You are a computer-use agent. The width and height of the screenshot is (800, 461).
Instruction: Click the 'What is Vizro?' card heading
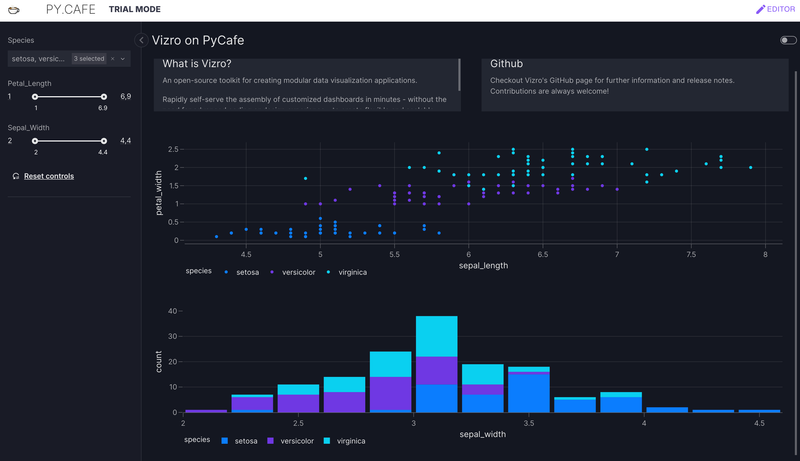click(197, 64)
